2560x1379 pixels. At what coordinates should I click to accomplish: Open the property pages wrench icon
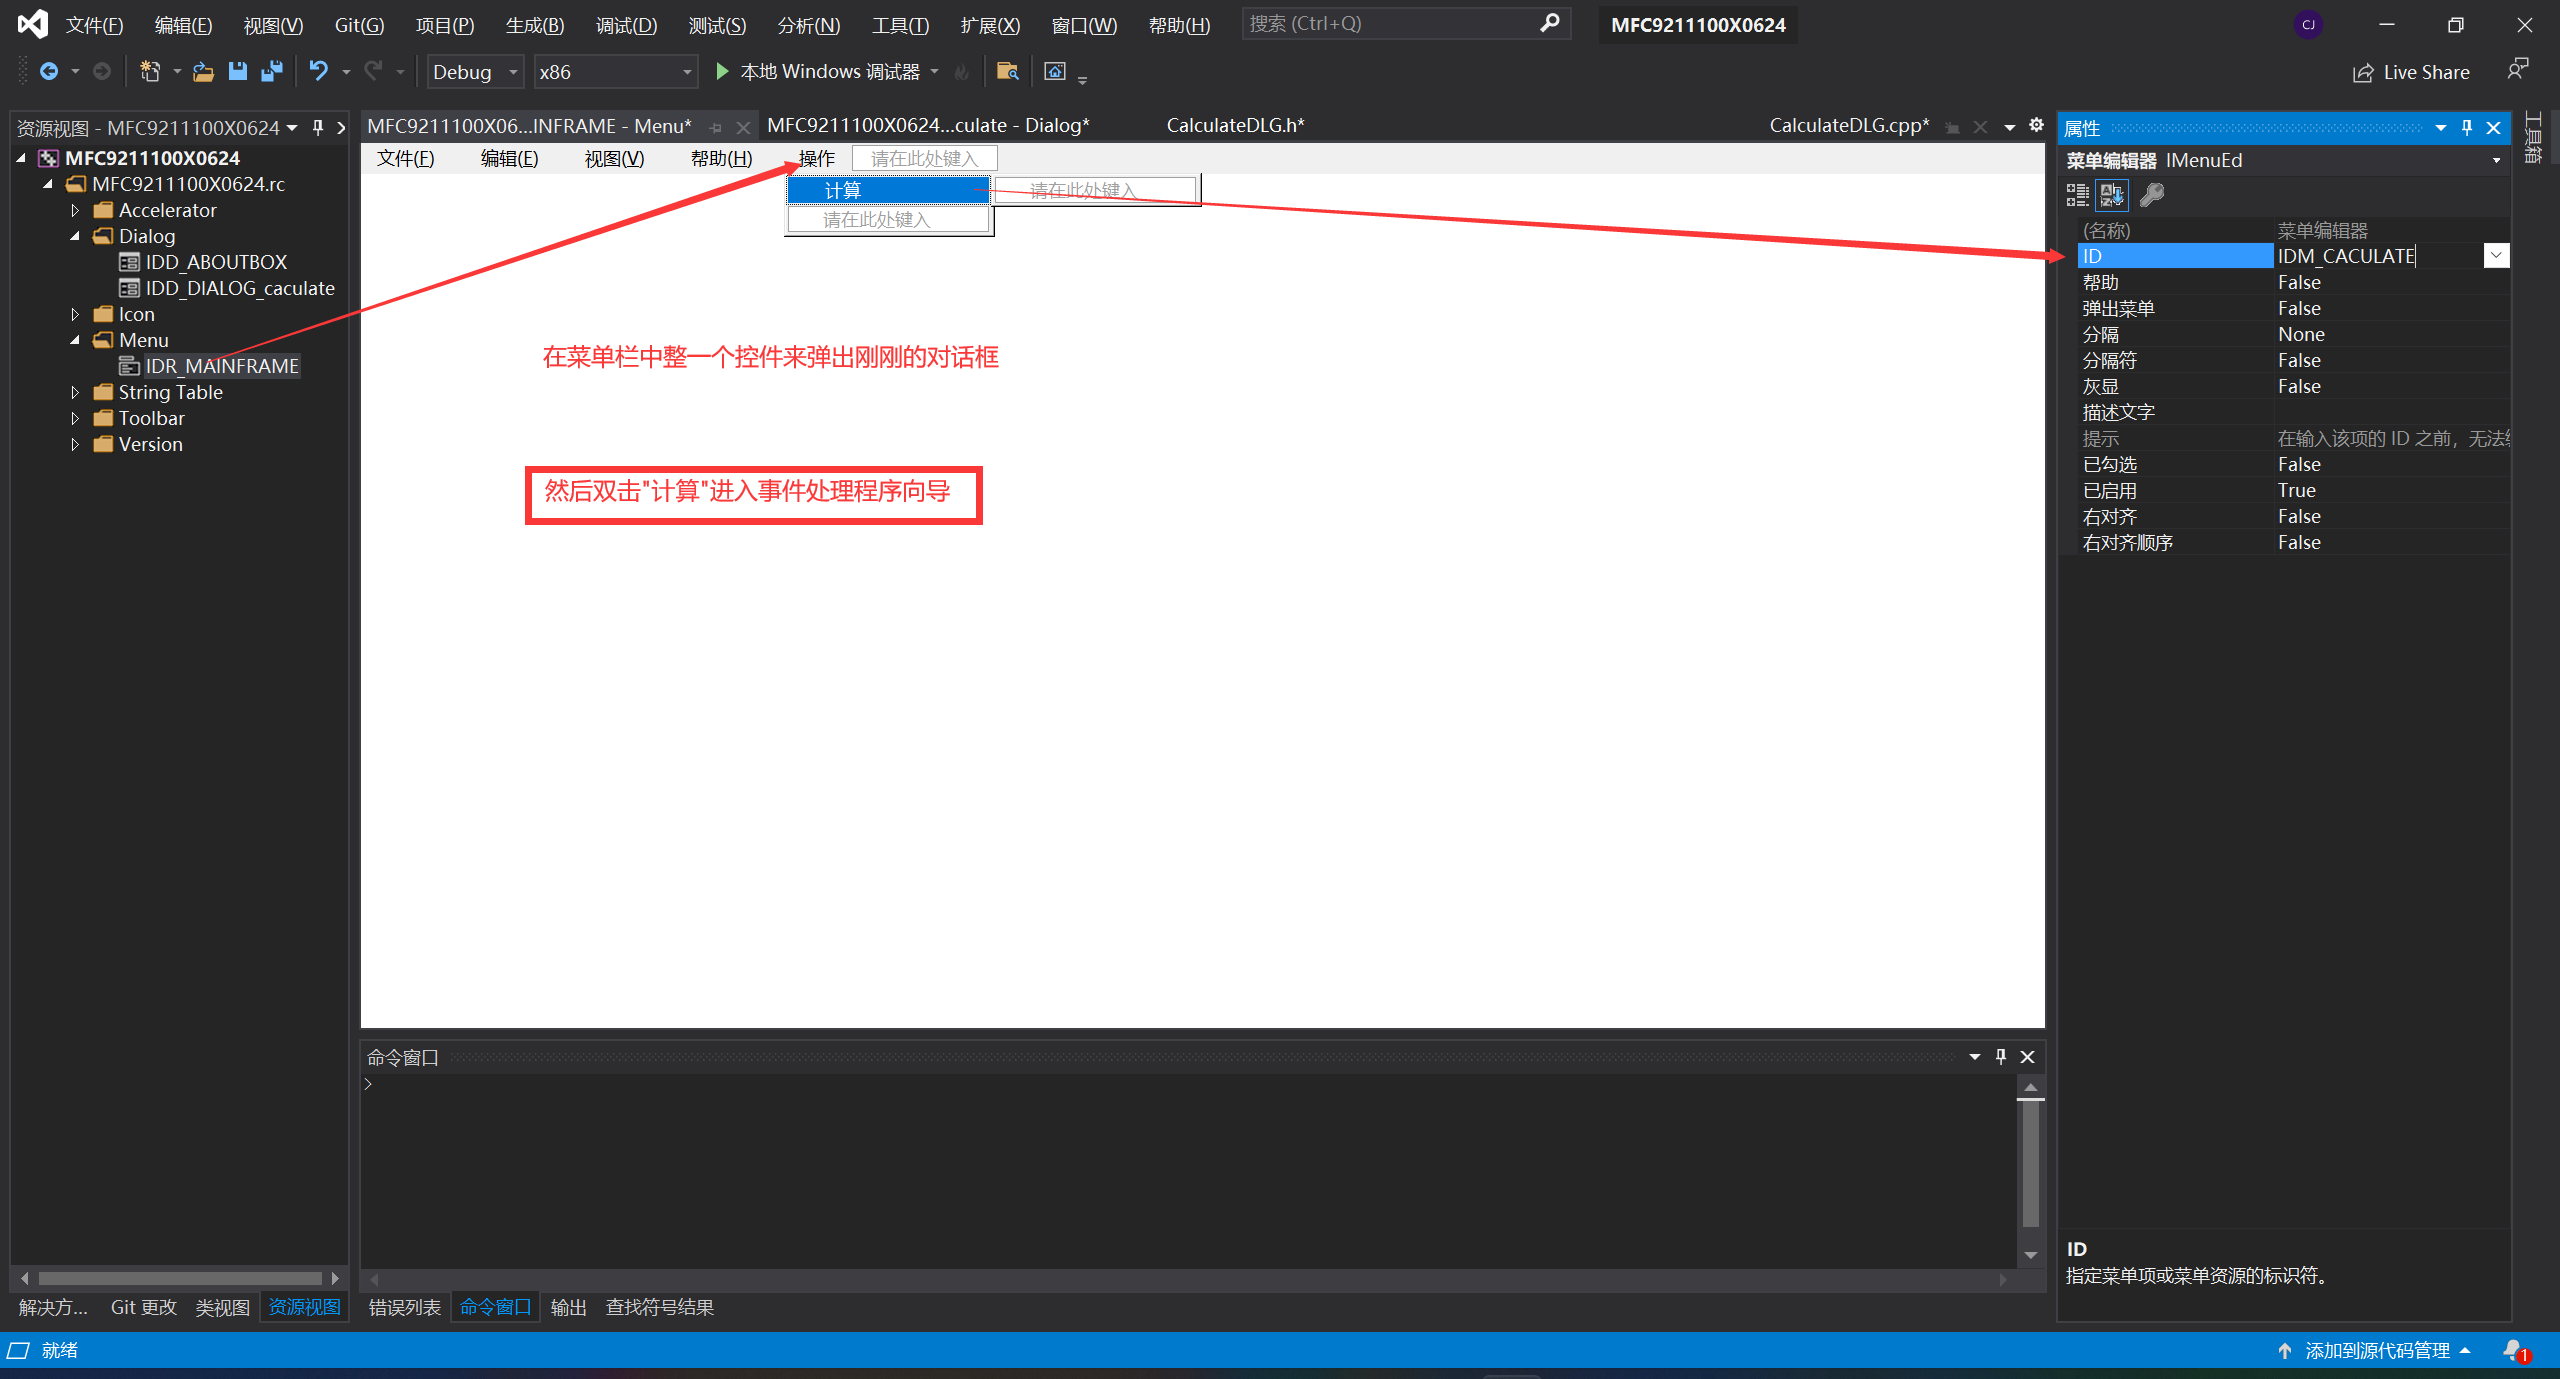2152,195
